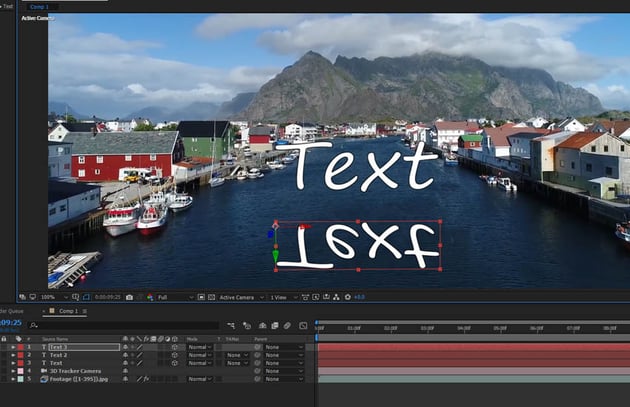This screenshot has width=630, height=407.
Task: Open the viewer resolution Full dropdown
Action: tap(174, 297)
